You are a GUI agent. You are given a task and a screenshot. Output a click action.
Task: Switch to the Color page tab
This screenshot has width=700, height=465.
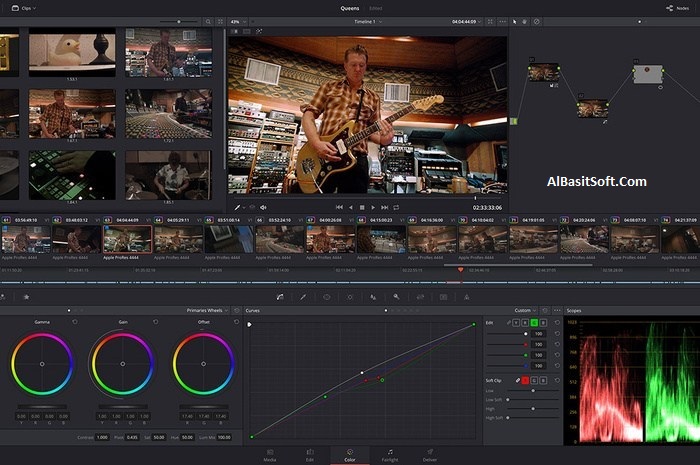coord(350,455)
